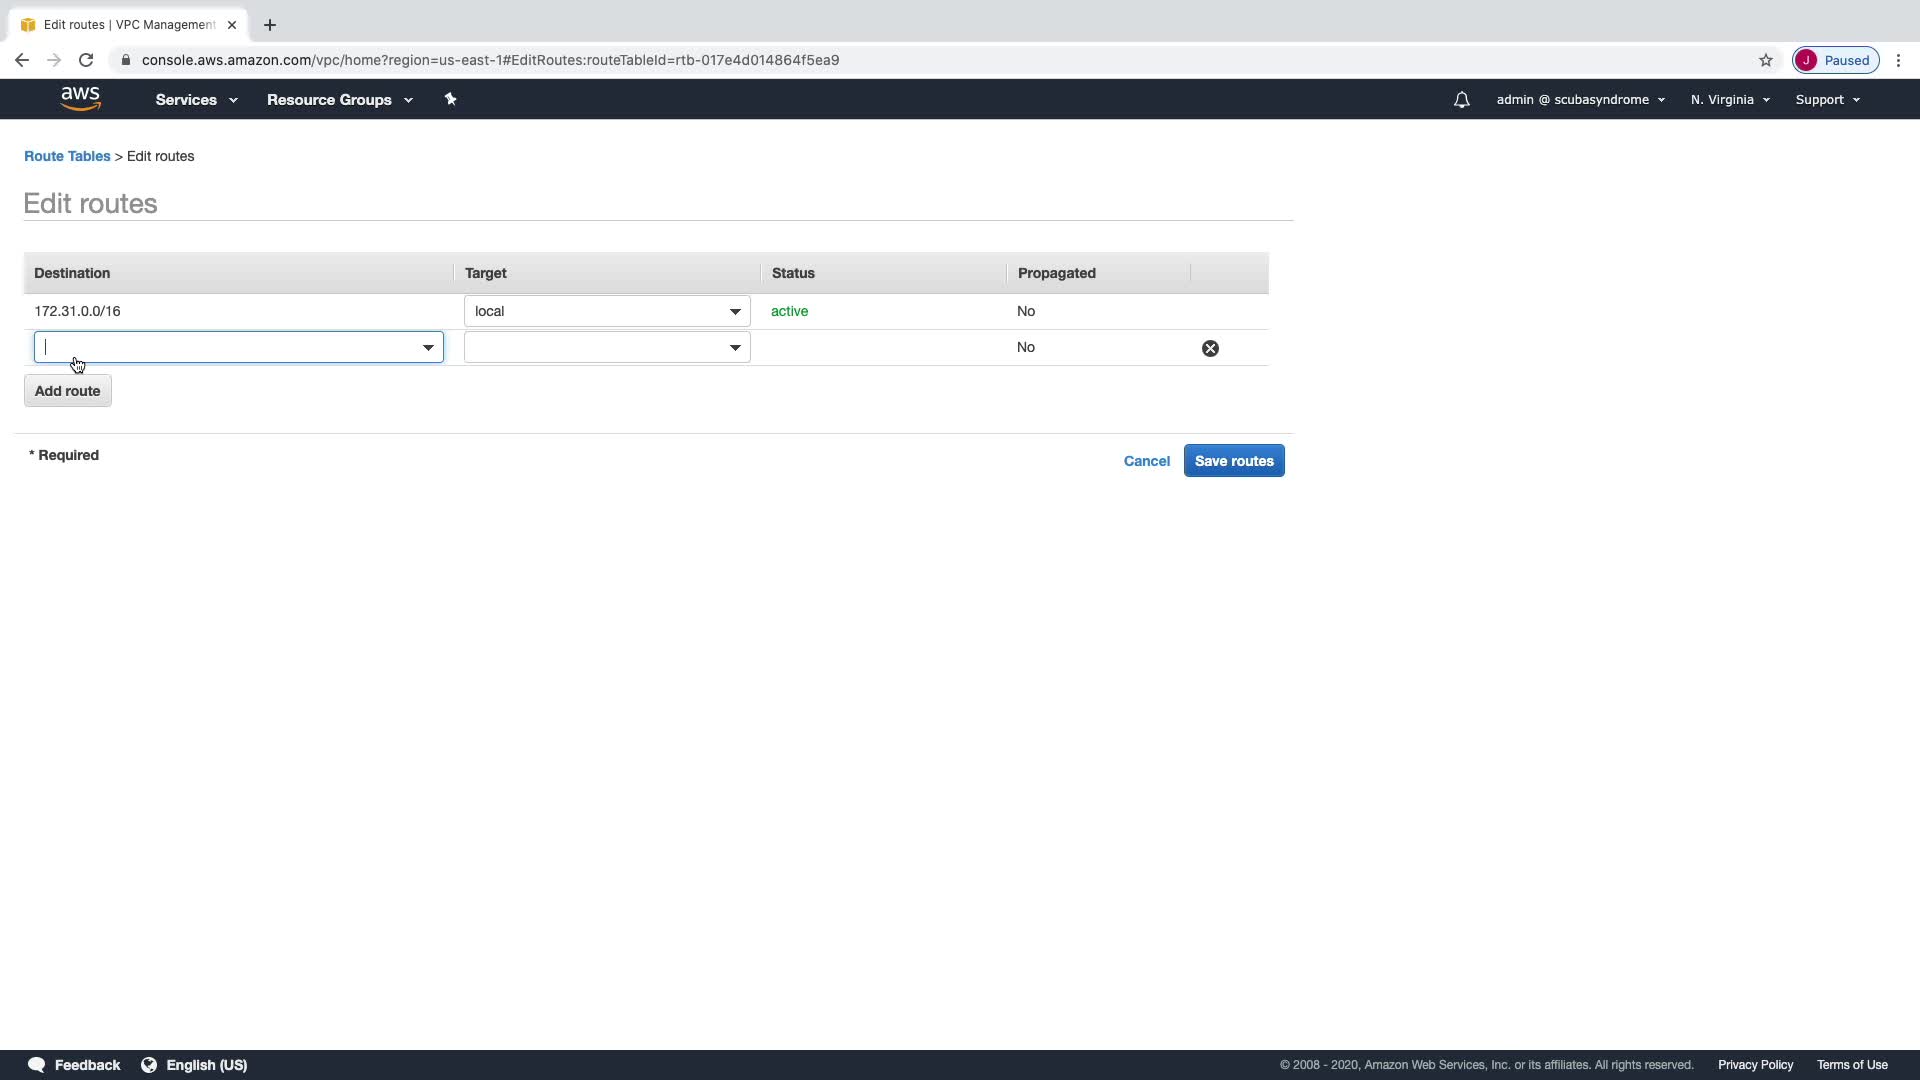1920x1080 pixels.
Task: Open Chrome three-dot menu
Action: [x=1898, y=60]
